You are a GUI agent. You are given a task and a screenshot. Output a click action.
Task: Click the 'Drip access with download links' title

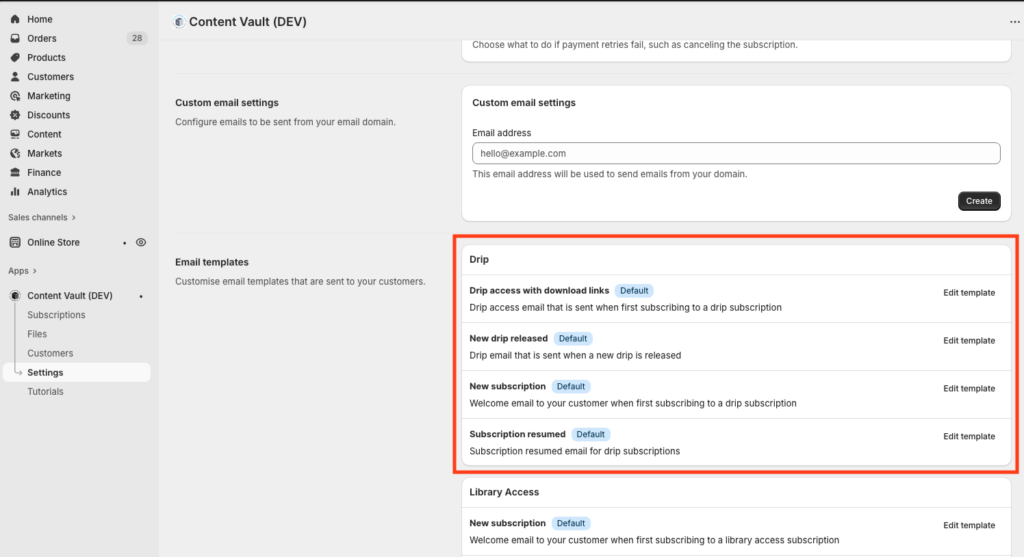539,291
